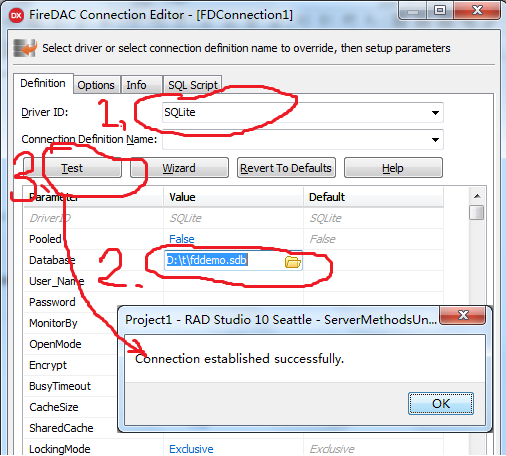The height and width of the screenshot is (456, 506).
Task: Expand the Driver ID dropdown
Action: point(435,113)
